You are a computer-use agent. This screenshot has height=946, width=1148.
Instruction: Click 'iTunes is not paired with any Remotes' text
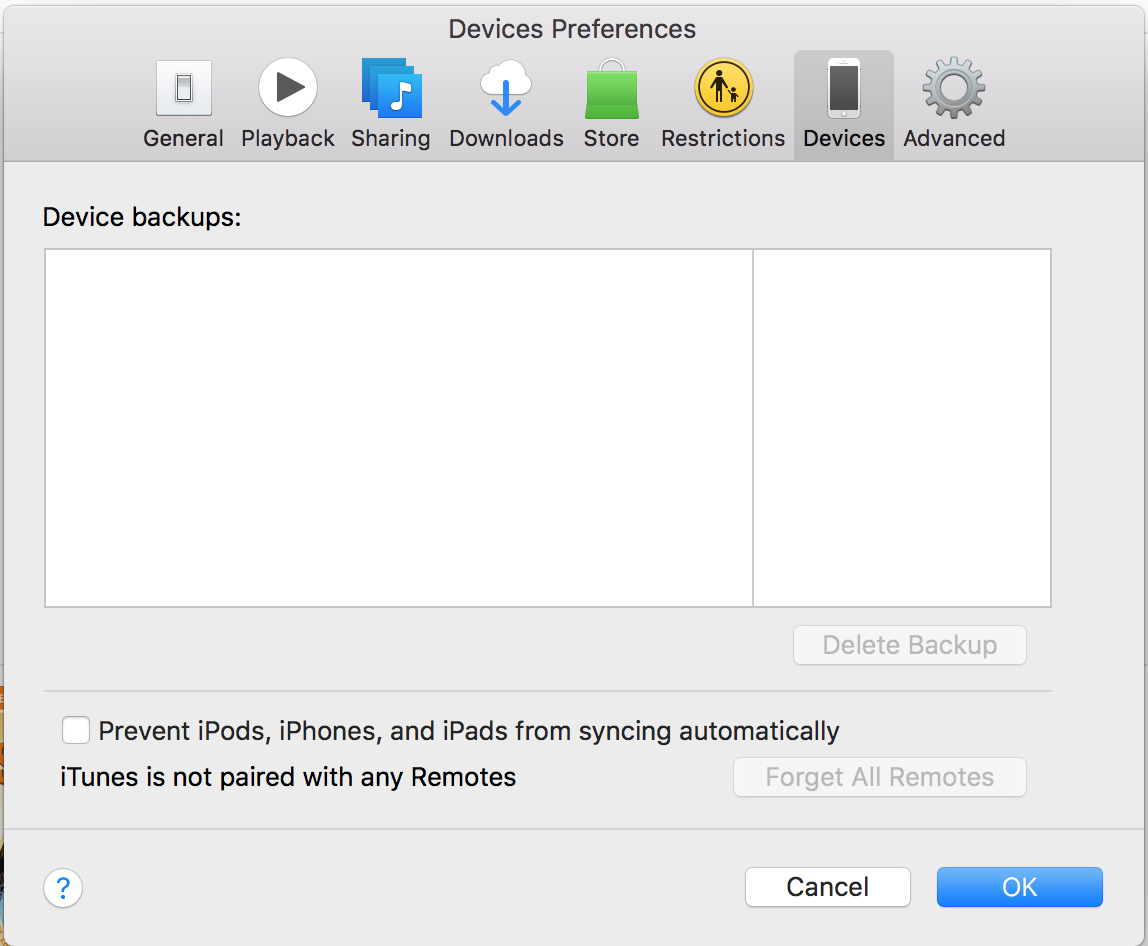click(x=288, y=777)
